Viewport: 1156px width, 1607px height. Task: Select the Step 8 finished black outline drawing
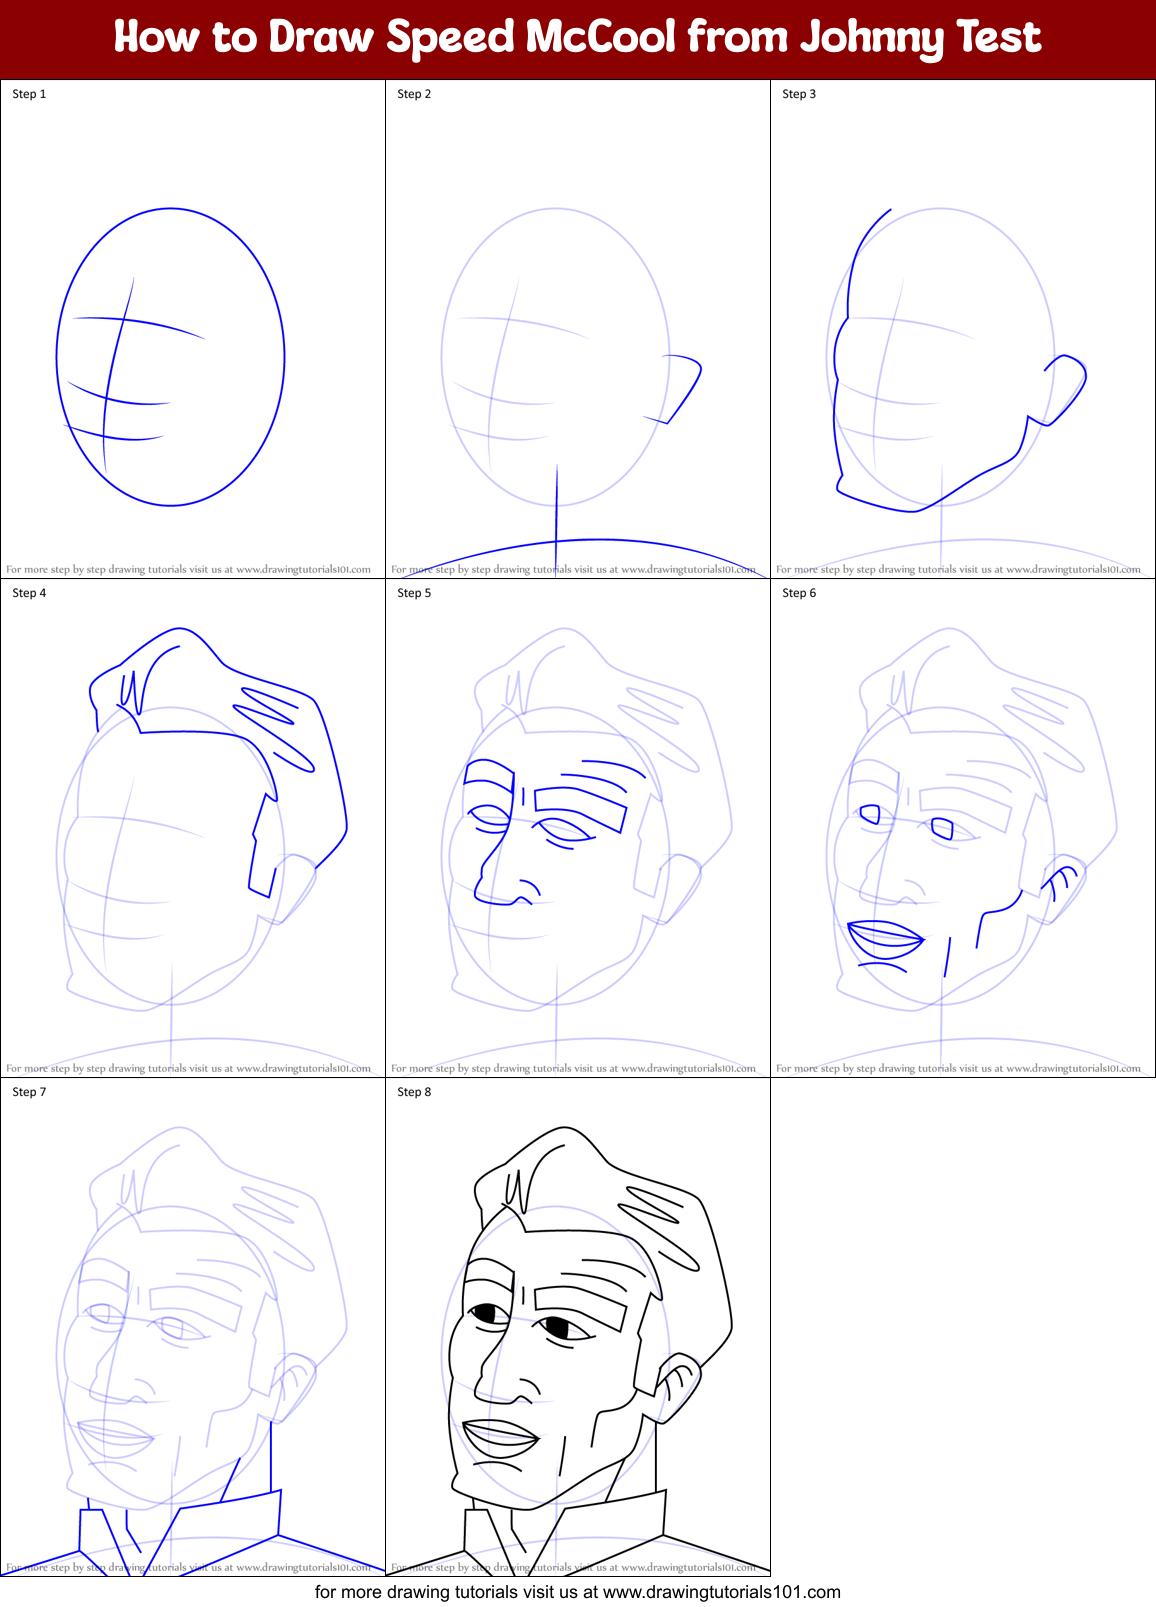coord(578,1350)
